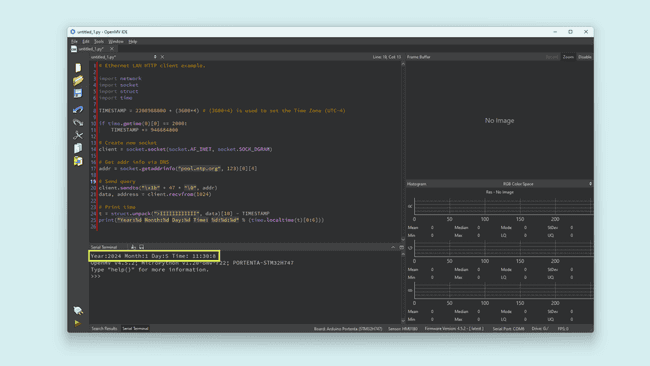Switch to the Search Results tab
The width and height of the screenshot is (650, 366).
(x=104, y=329)
